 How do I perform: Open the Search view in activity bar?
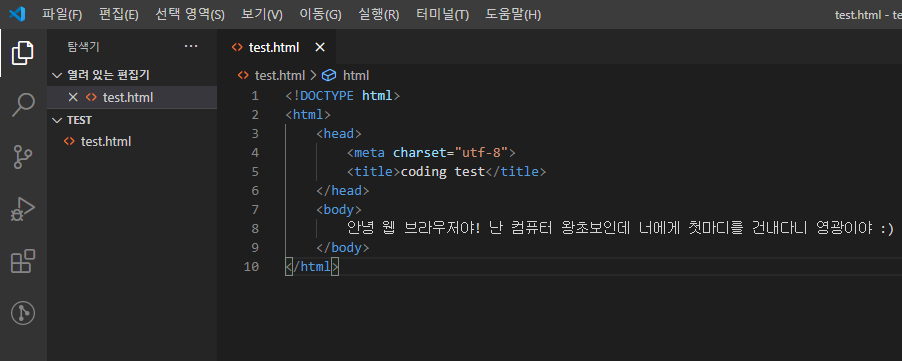click(23, 105)
